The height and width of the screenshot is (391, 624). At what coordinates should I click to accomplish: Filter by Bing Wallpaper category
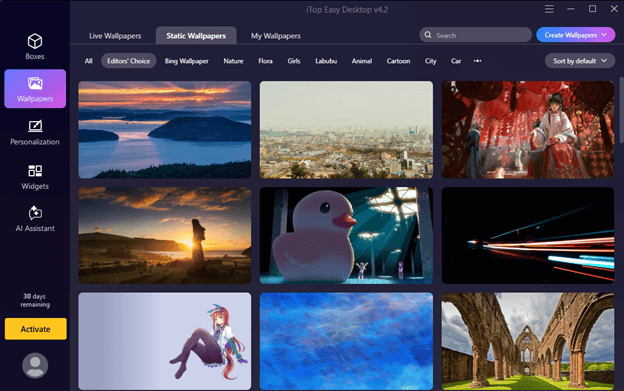pyautogui.click(x=187, y=61)
